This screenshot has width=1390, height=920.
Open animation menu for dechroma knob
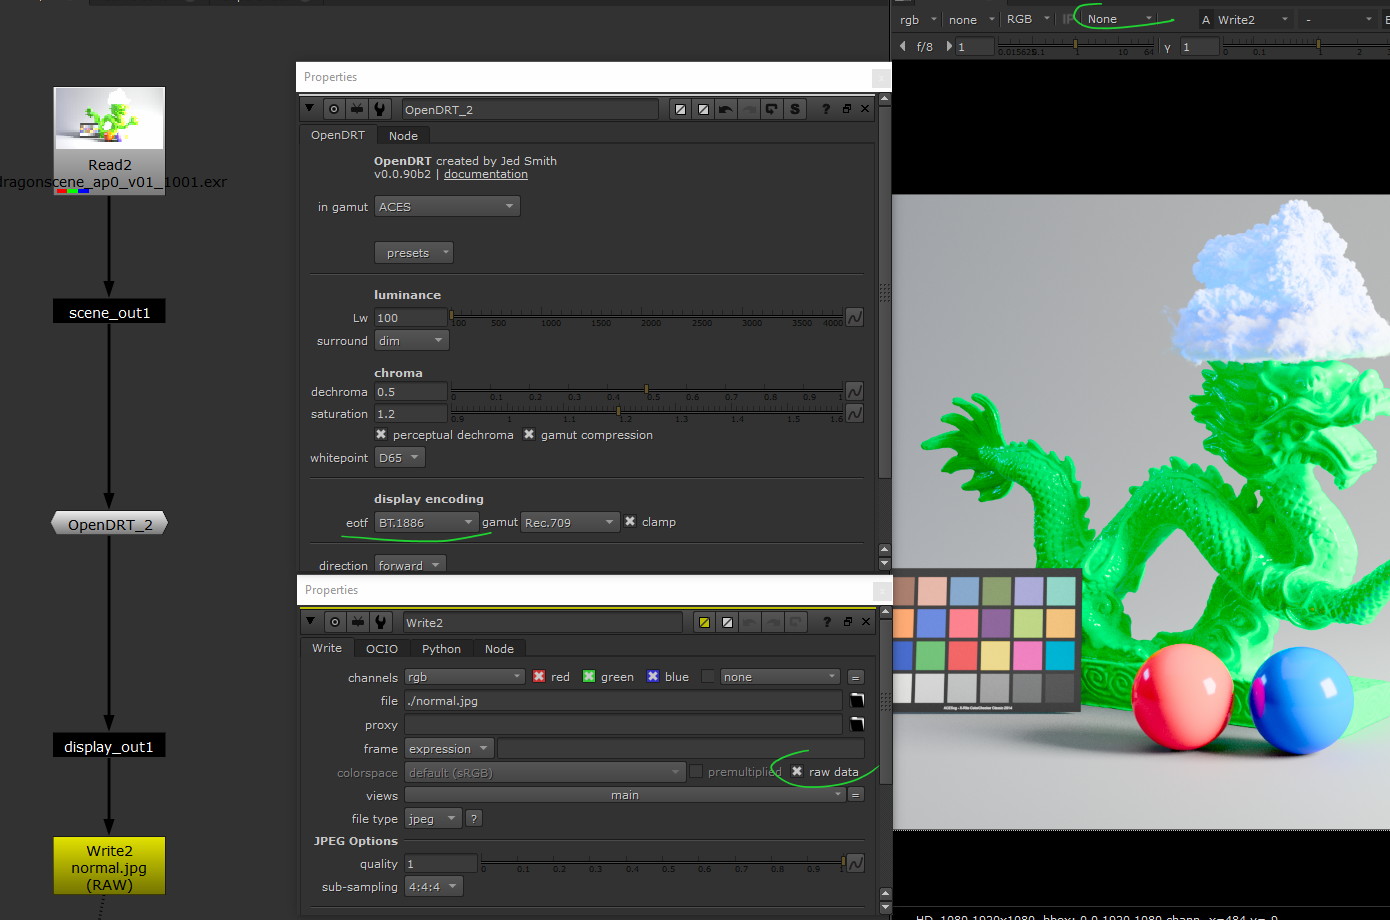[x=855, y=391]
